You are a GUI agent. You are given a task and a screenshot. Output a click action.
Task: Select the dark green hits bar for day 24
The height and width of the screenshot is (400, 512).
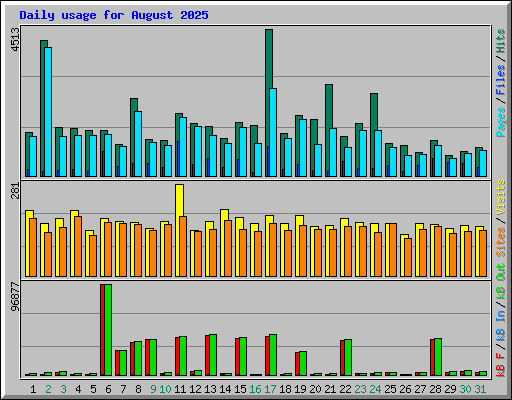(x=374, y=112)
